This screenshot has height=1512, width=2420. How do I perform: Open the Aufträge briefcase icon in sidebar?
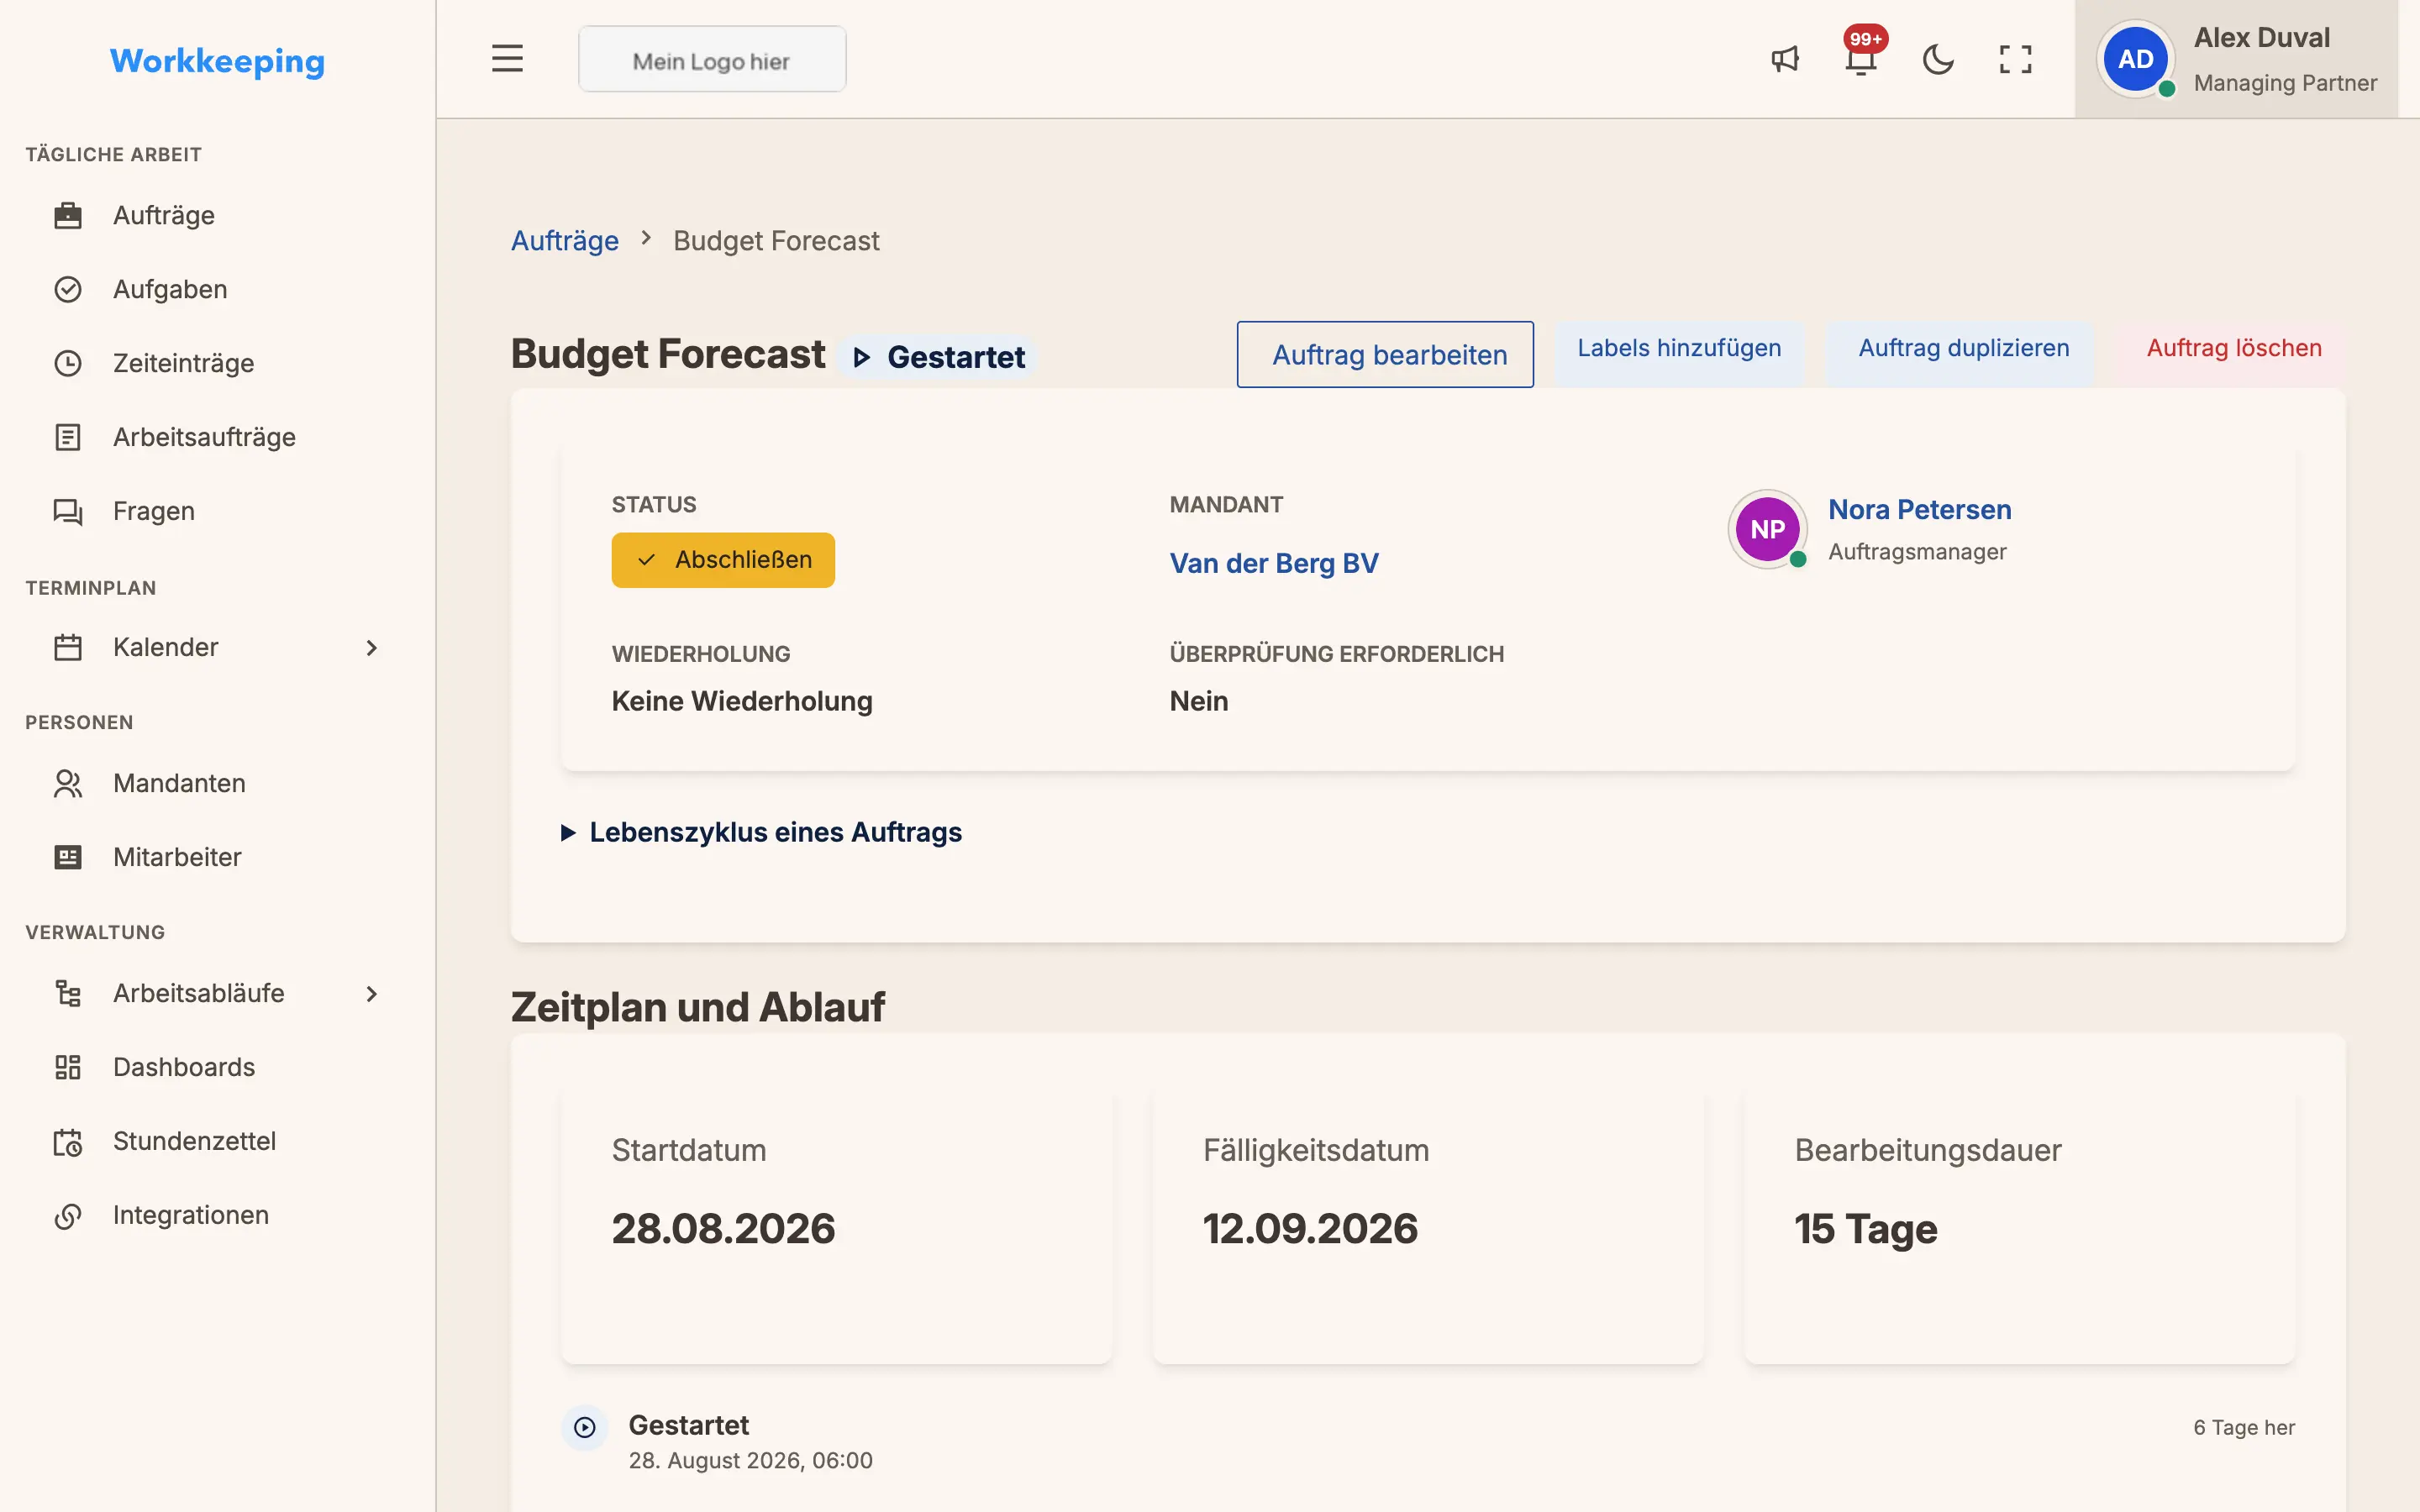68,215
